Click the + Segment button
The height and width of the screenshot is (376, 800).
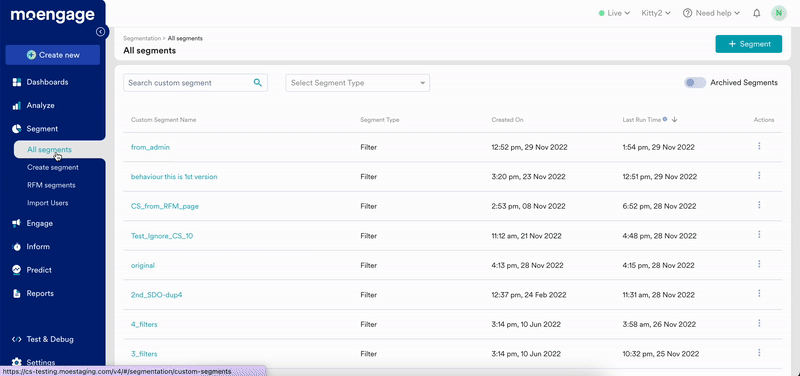pos(748,44)
